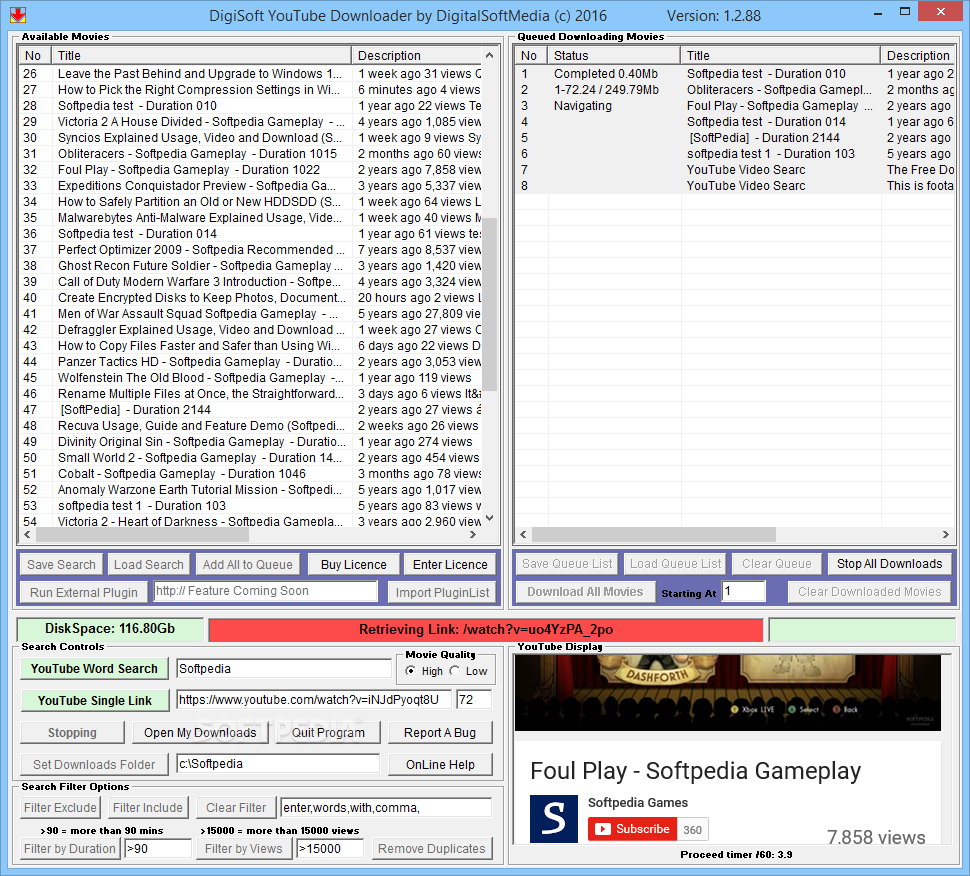
Task: Click the views filter field showing >15000
Action: coord(330,848)
